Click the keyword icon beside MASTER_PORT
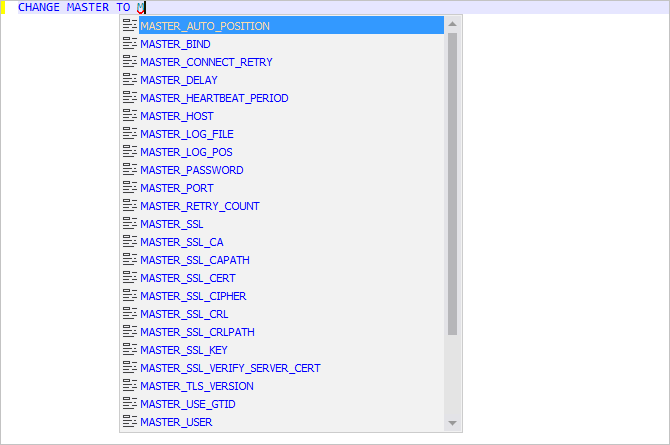Screen dimensions: 670x445 130,187
